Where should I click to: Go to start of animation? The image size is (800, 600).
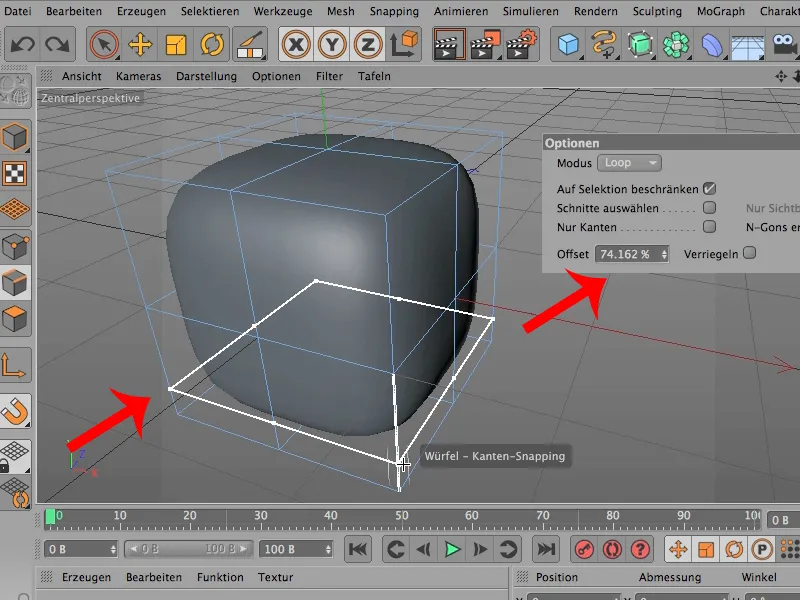click(358, 549)
